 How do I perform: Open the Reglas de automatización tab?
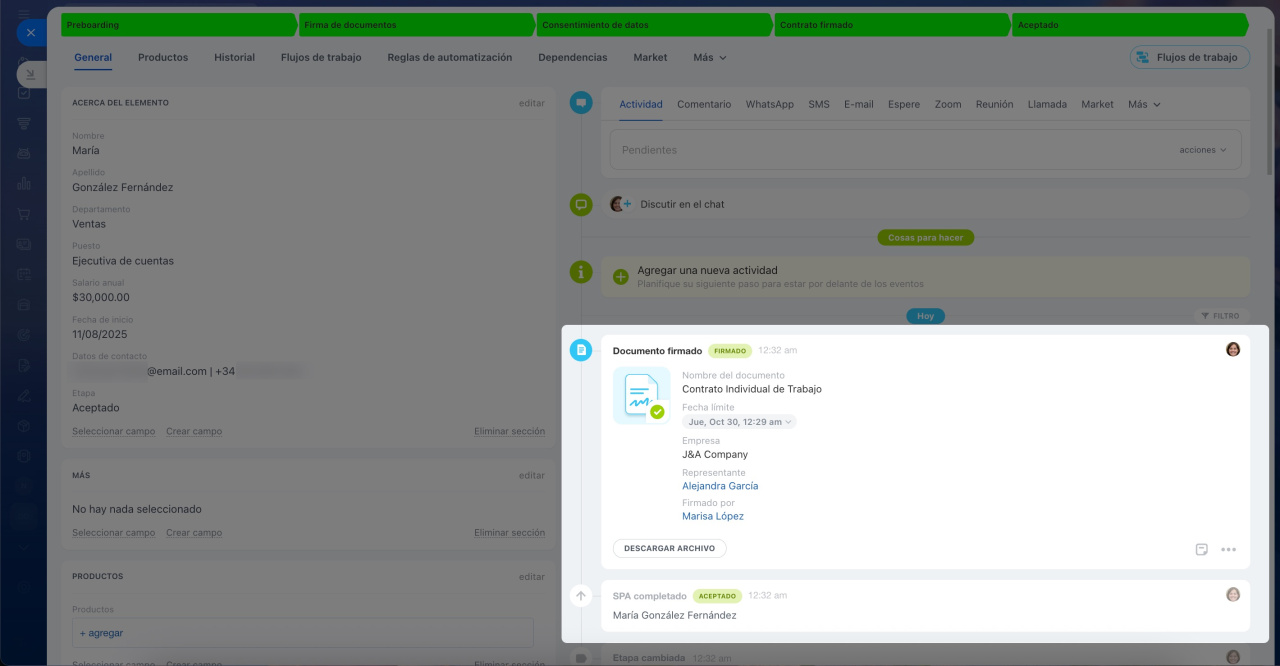[x=450, y=58]
